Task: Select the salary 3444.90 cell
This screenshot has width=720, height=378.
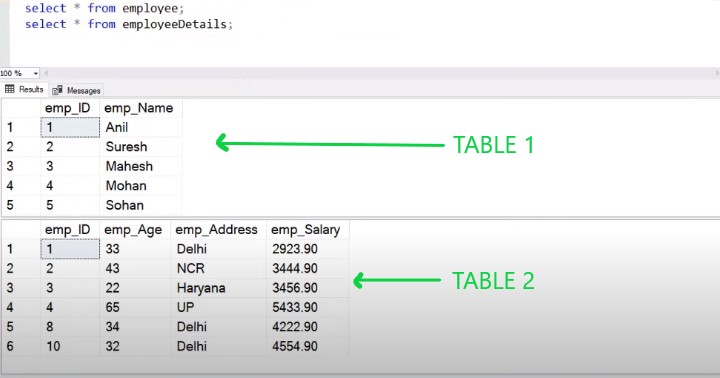Action: [x=307, y=268]
